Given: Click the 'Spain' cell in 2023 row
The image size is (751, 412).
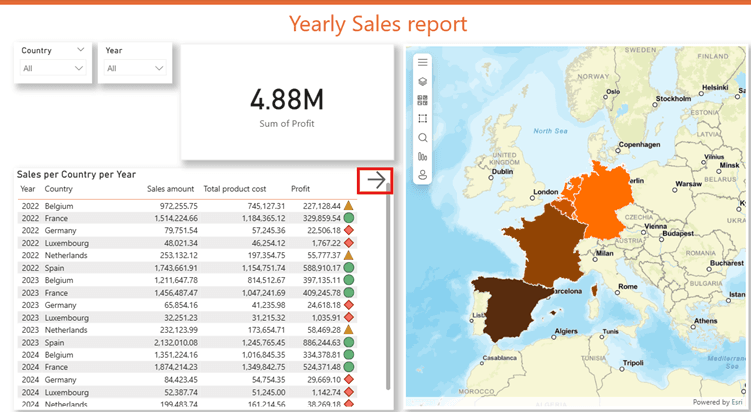Looking at the screenshot, I should 55,343.
